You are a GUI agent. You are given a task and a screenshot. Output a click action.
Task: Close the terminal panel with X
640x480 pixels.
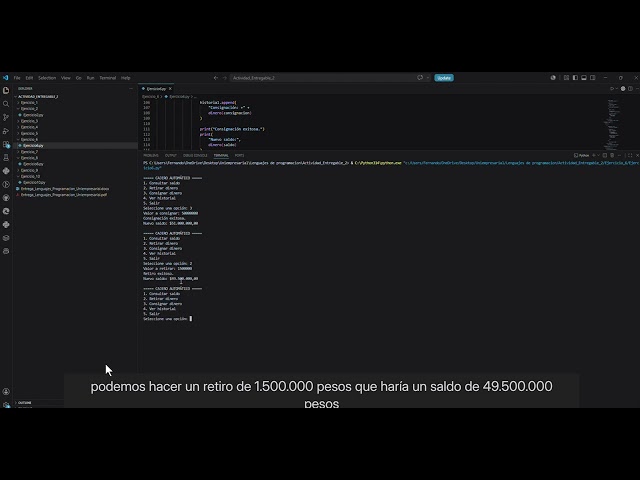(x=637, y=155)
